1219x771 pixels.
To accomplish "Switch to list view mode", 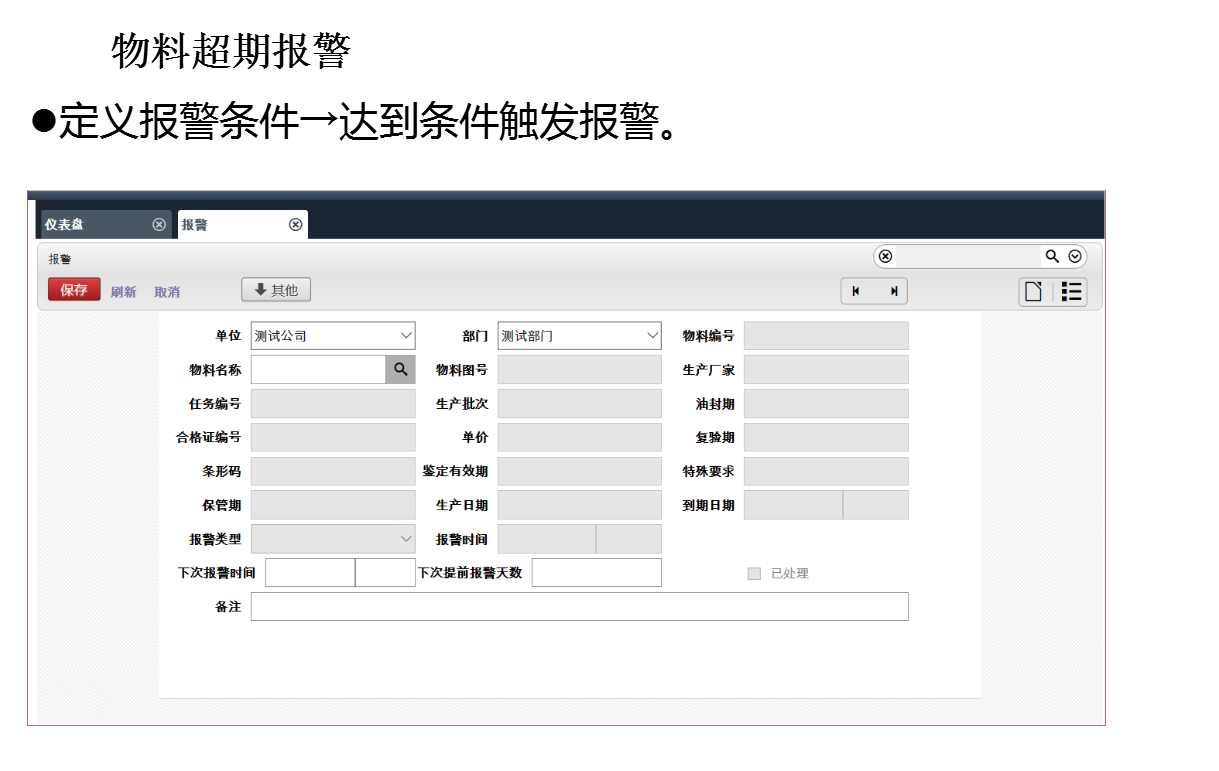I will (1071, 292).
